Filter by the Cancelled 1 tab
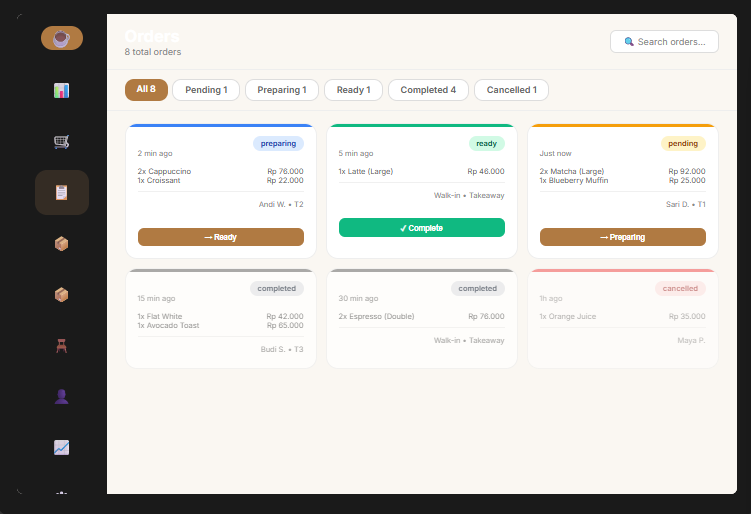751x514 pixels. pos(512,90)
